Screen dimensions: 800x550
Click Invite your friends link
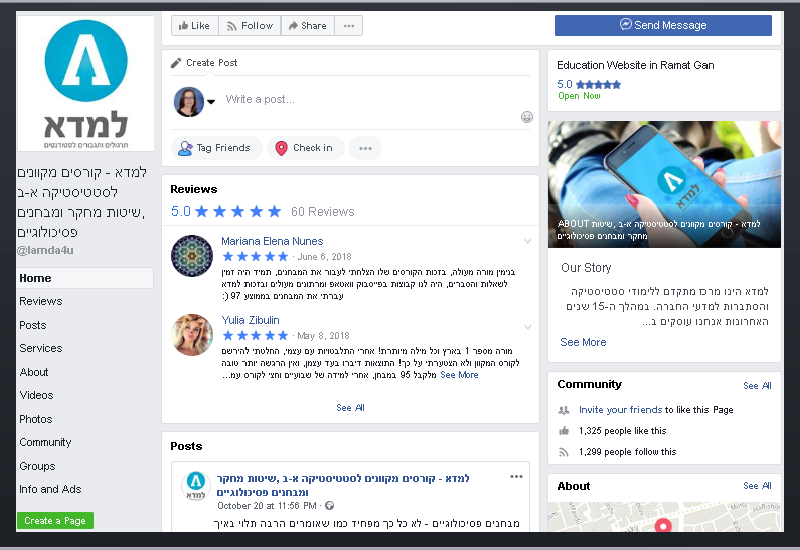[620, 410]
